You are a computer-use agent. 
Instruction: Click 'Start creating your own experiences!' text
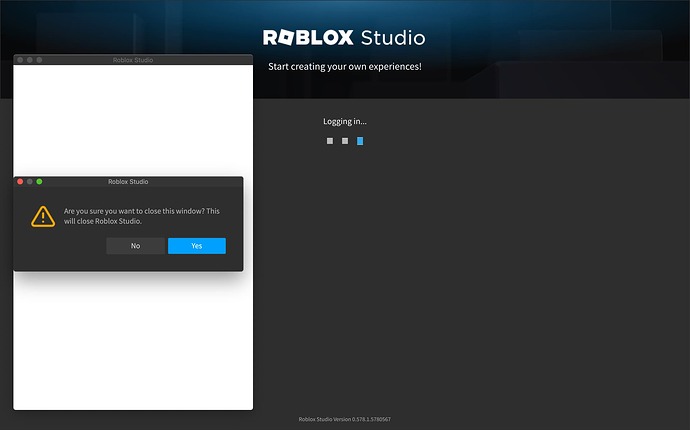345,66
